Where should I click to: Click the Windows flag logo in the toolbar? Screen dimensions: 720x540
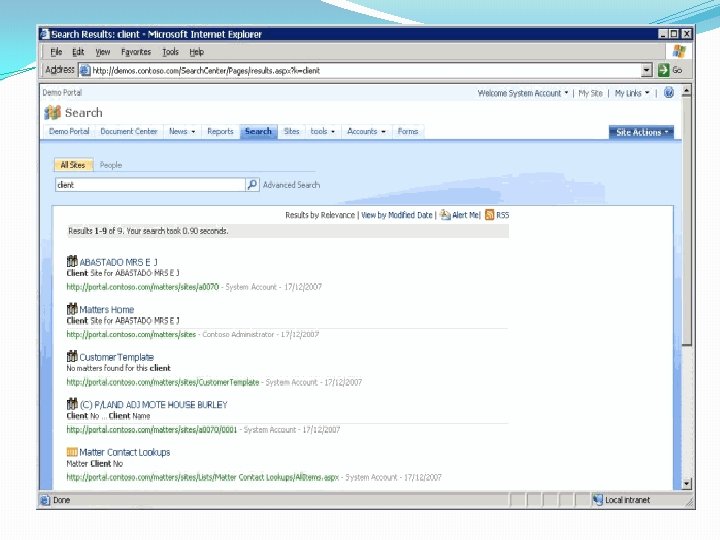(679, 51)
